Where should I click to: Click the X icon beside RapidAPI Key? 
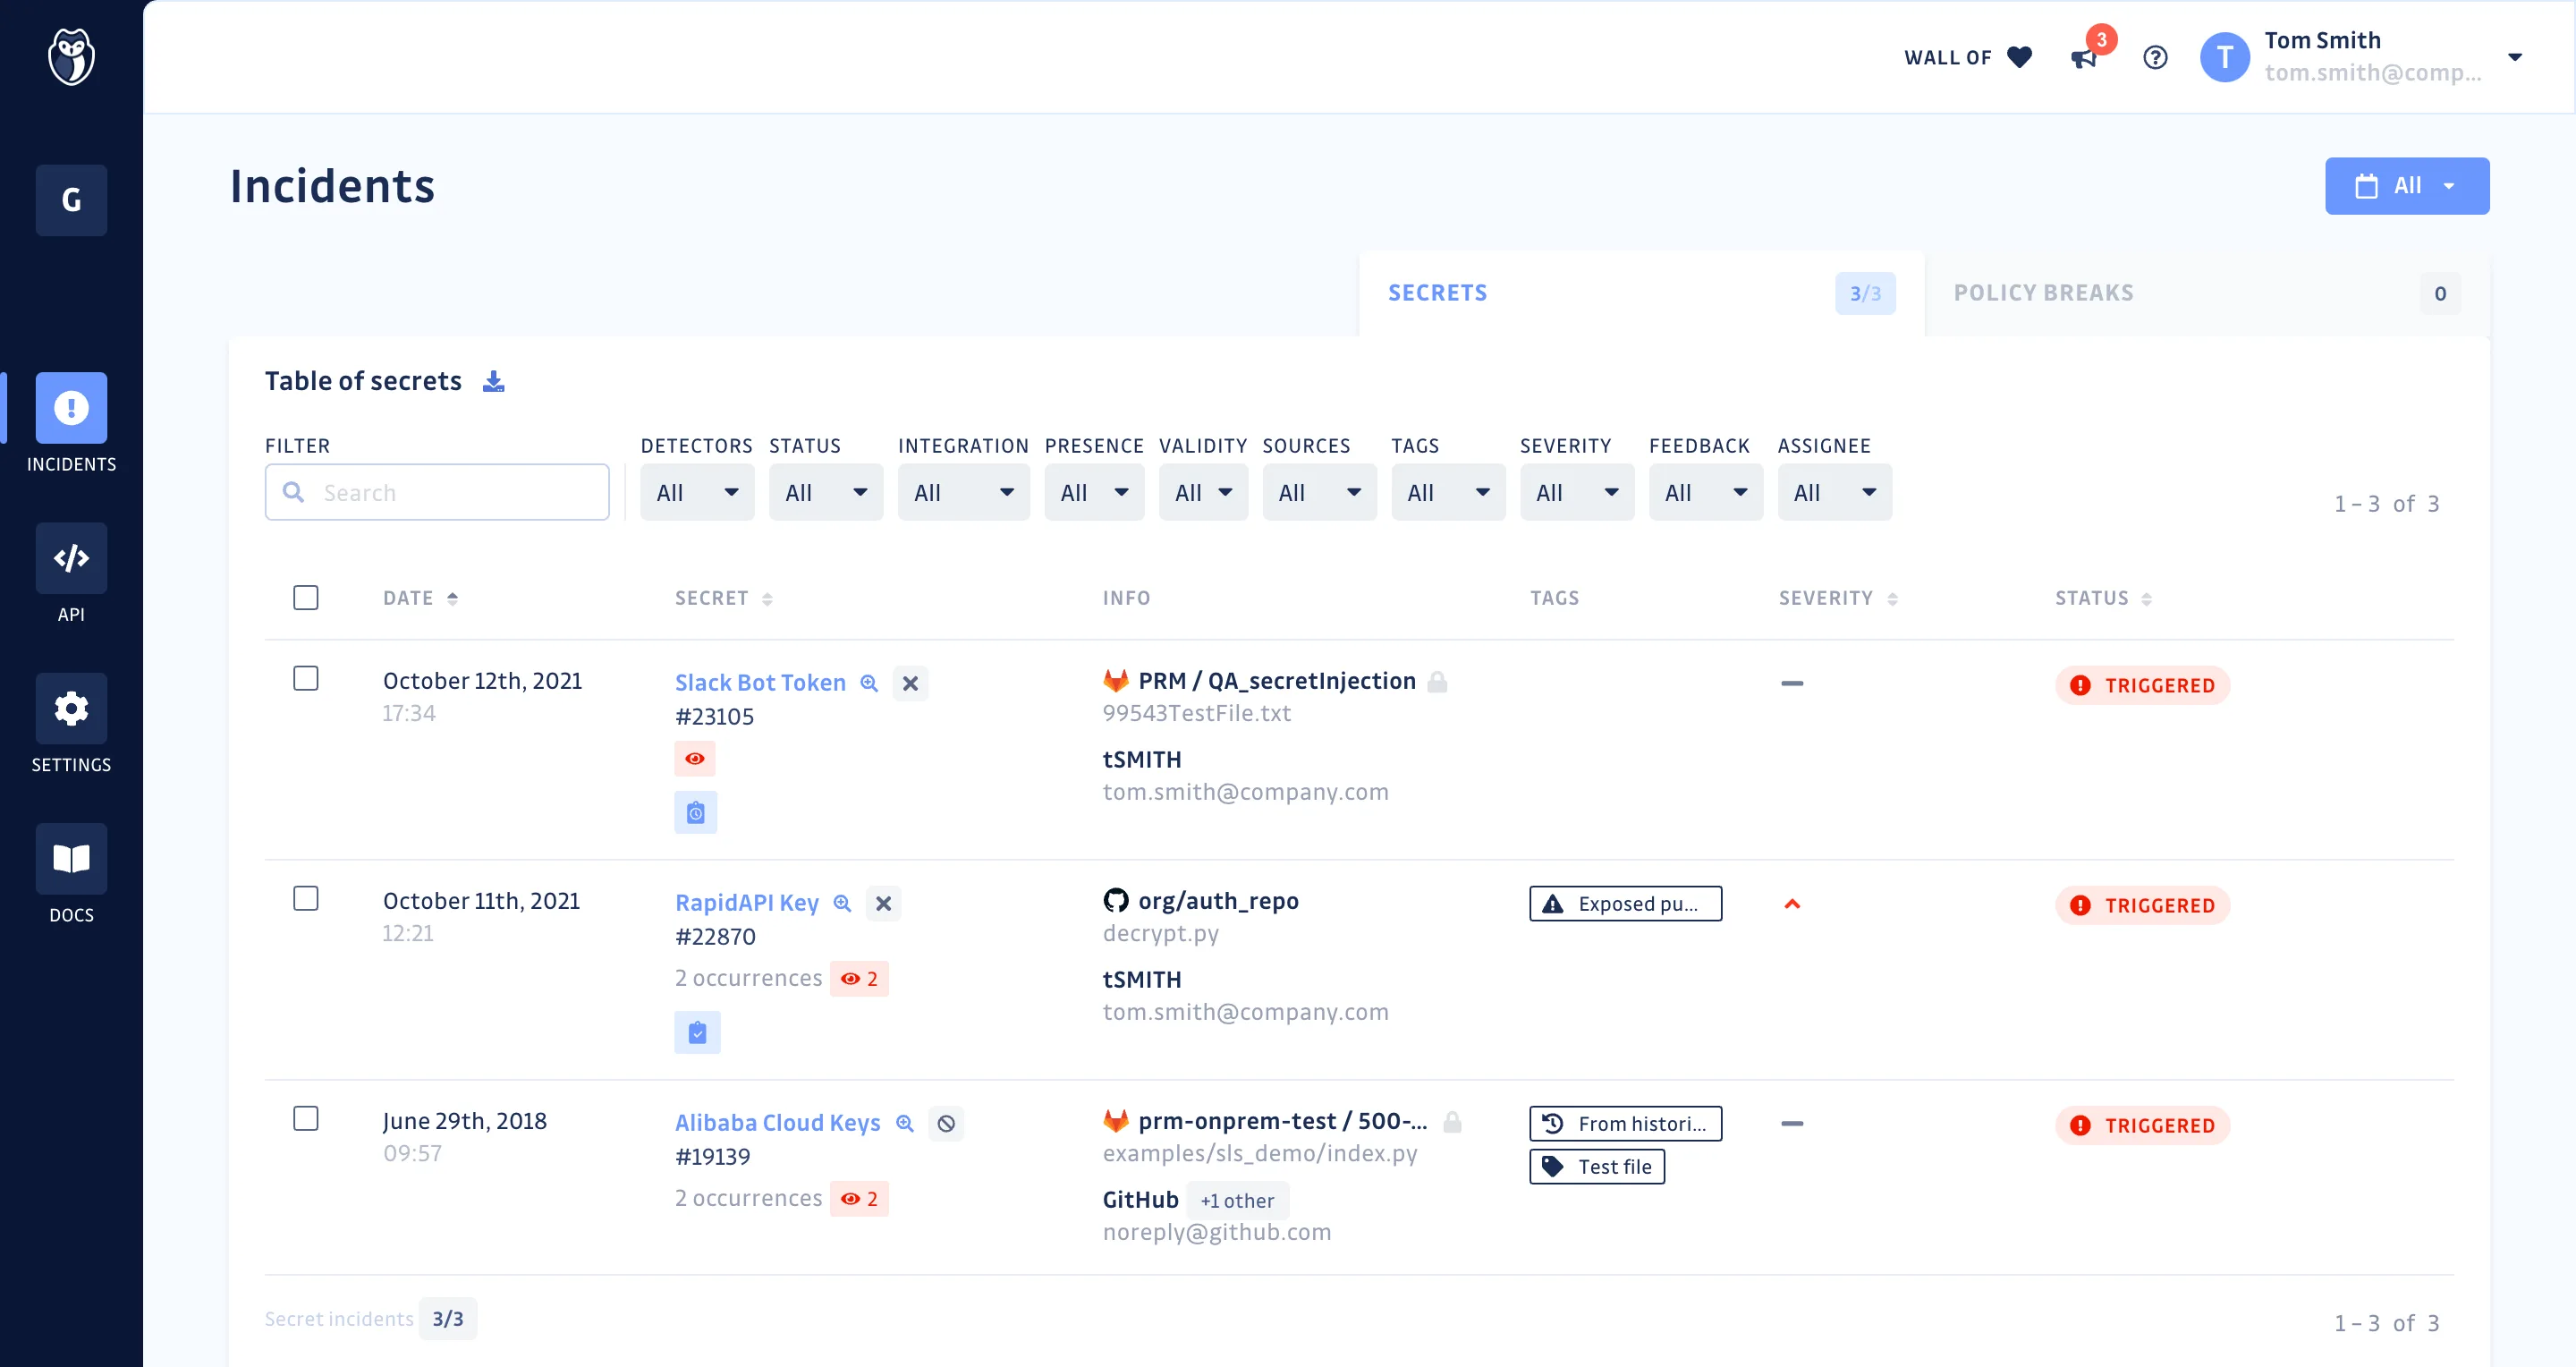coord(883,903)
